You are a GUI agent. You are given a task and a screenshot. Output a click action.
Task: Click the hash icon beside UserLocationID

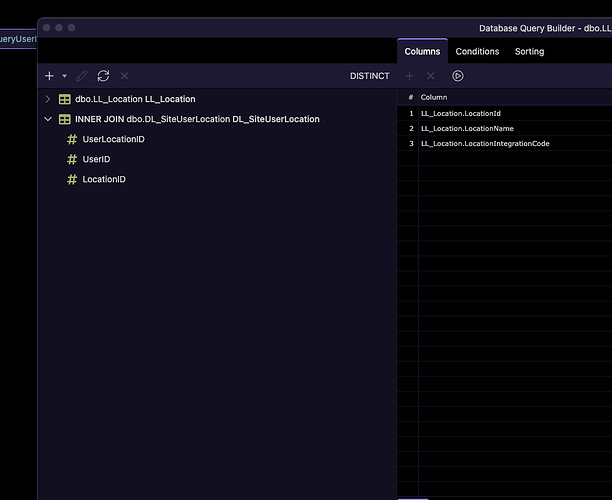pyautogui.click(x=72, y=139)
